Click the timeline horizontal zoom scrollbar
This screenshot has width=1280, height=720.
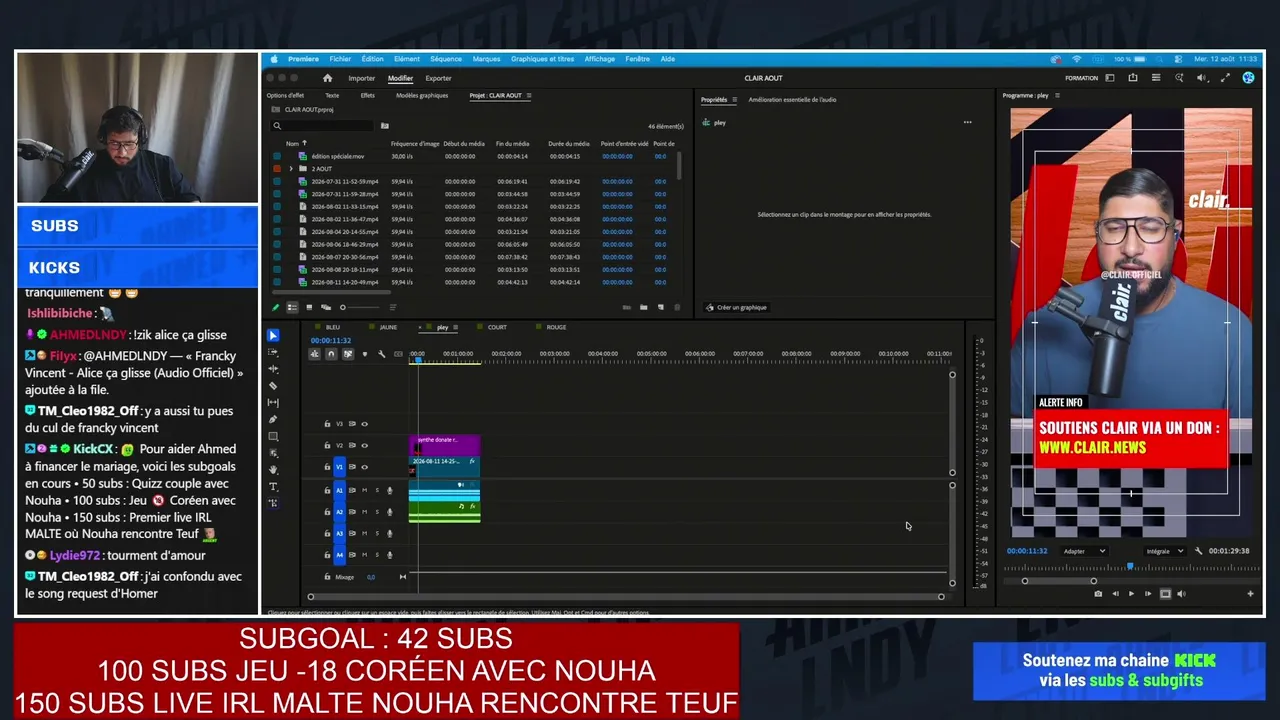tap(625, 597)
